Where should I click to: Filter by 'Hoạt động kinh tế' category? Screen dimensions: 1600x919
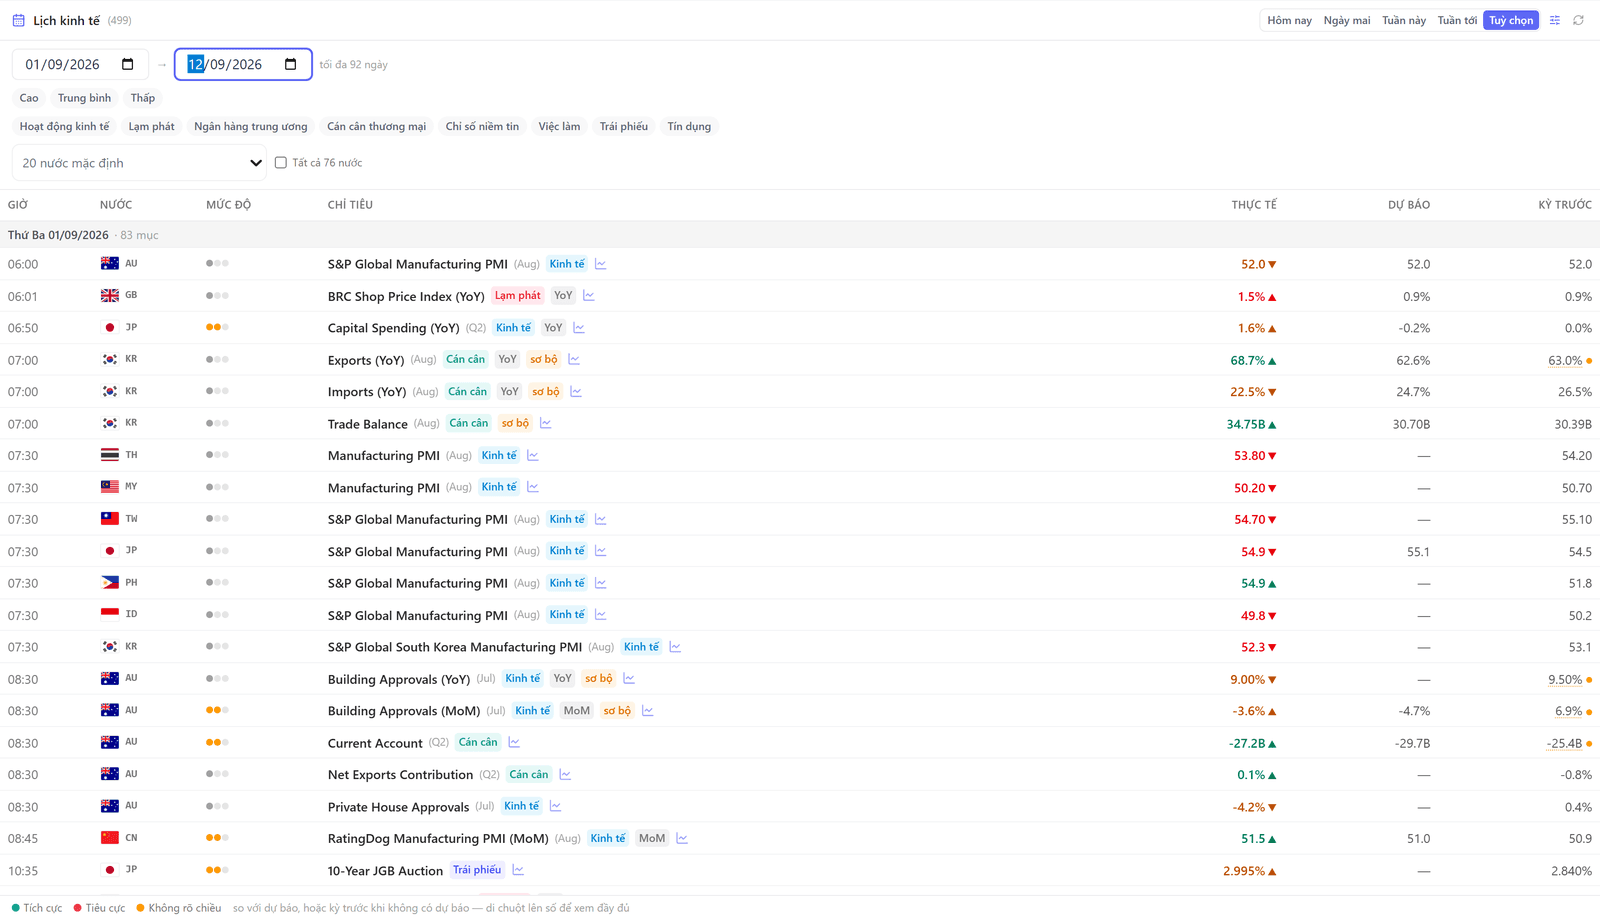65,127
